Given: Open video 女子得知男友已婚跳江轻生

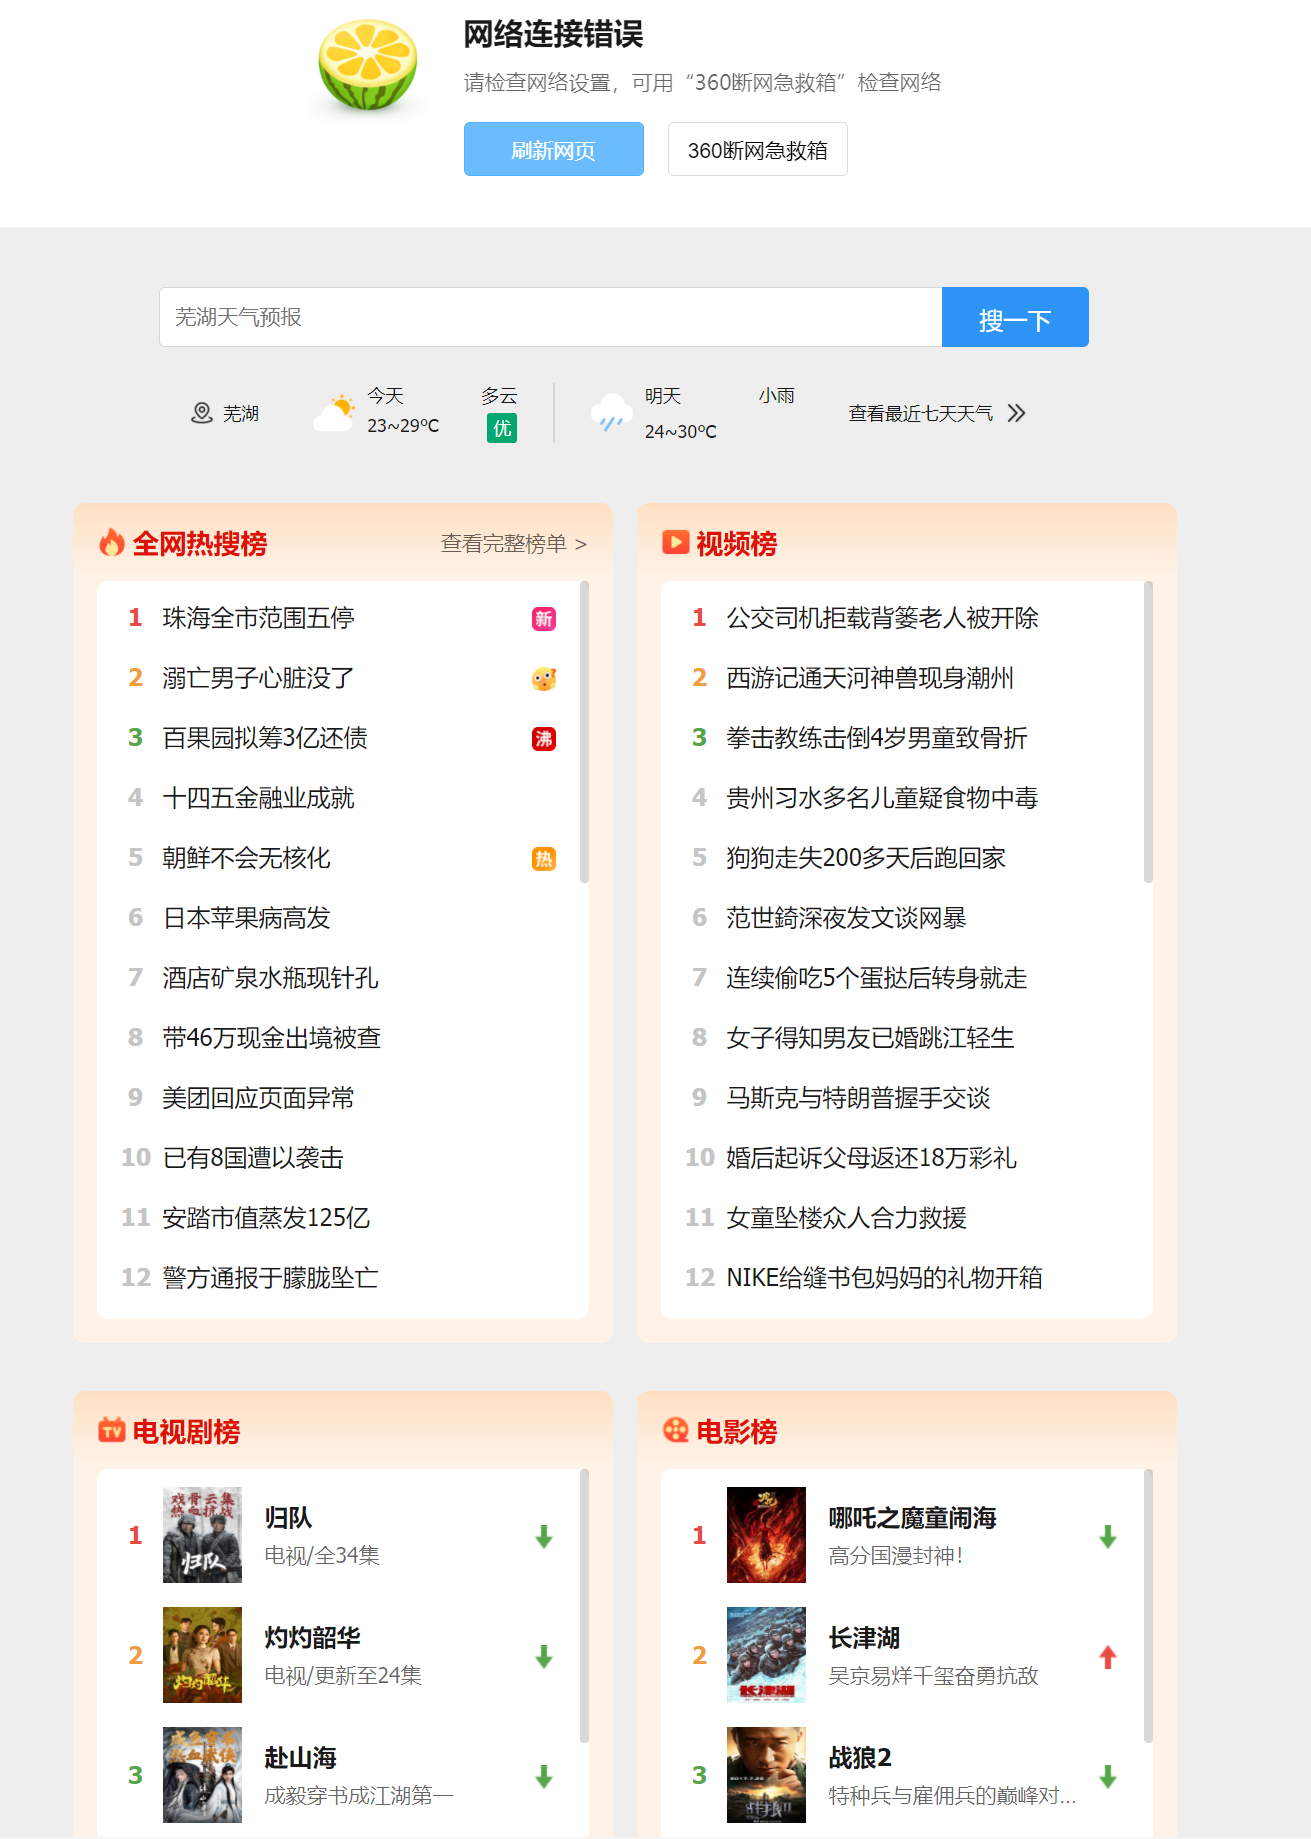Looking at the screenshot, I should 871,1038.
